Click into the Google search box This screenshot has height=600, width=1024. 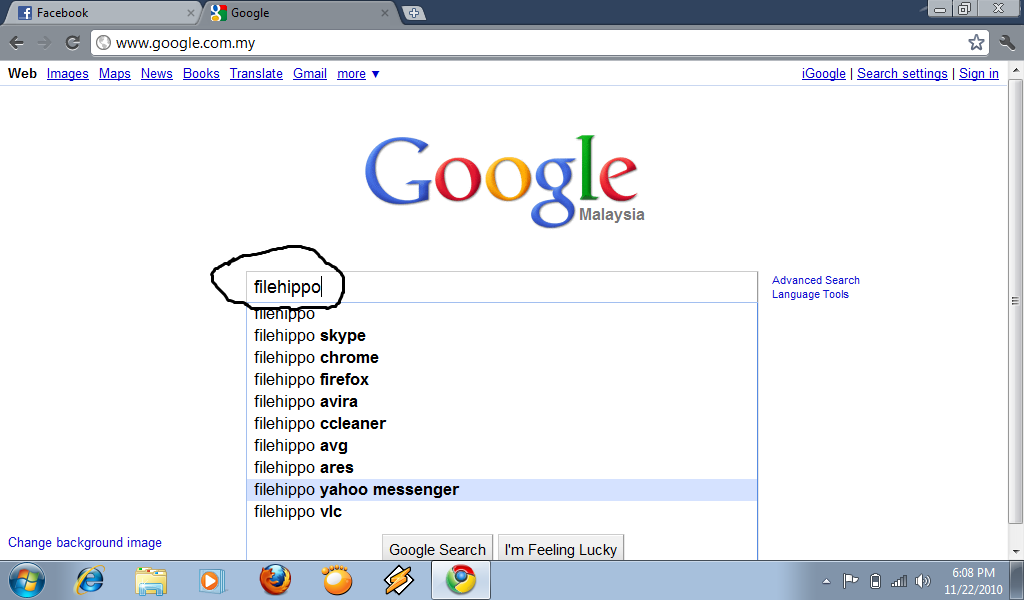click(502, 287)
